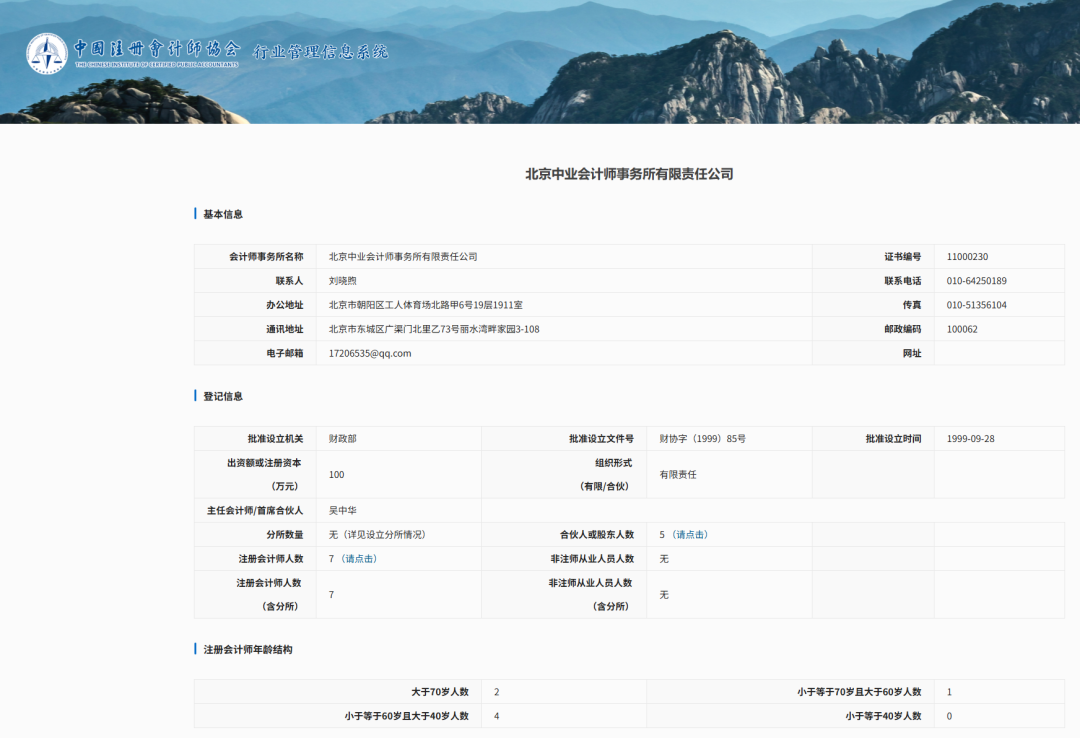This screenshot has height=738, width=1080.
Task: Click certificate number 11000230
Action: [967, 256]
